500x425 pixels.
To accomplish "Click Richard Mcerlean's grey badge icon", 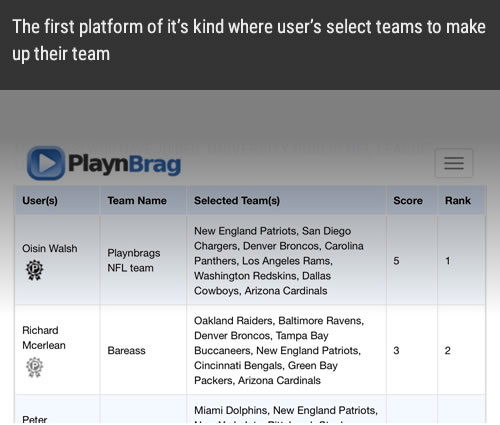I will (x=34, y=367).
